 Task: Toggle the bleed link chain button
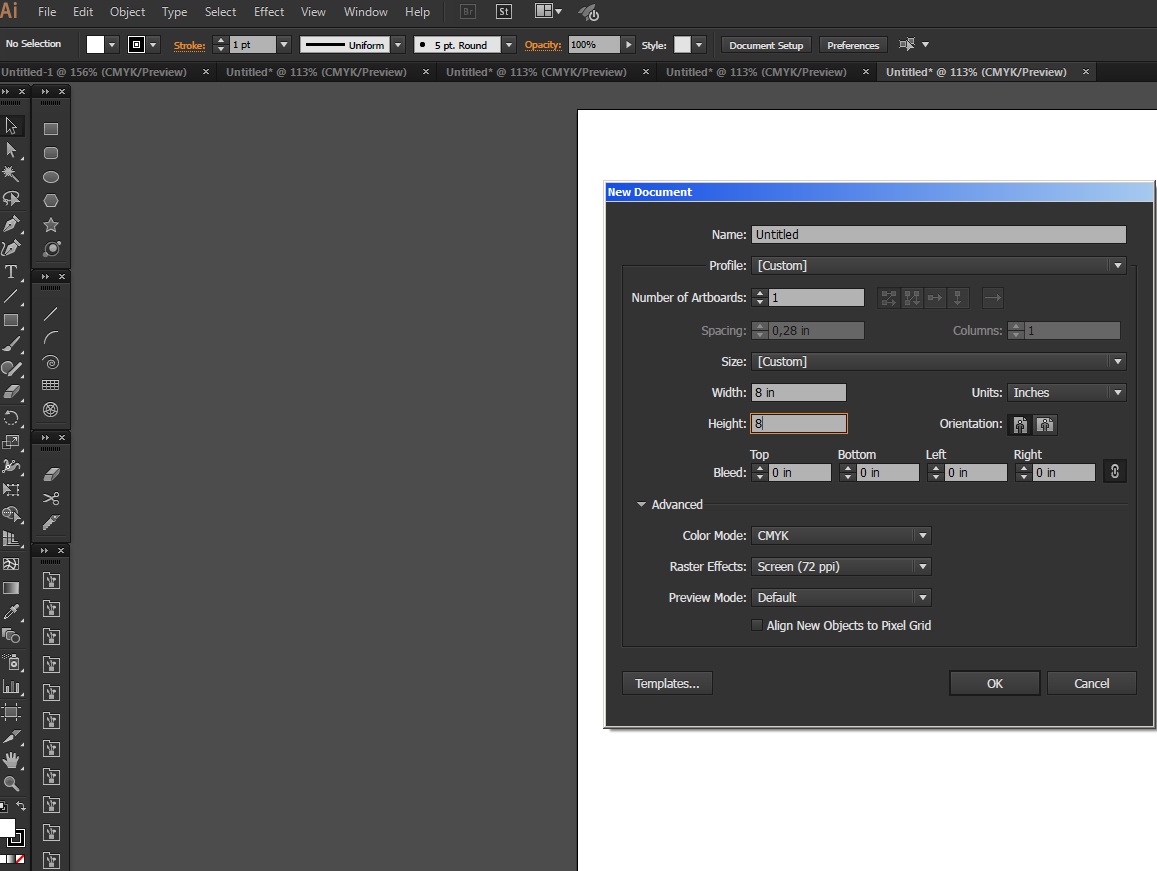pos(1115,472)
